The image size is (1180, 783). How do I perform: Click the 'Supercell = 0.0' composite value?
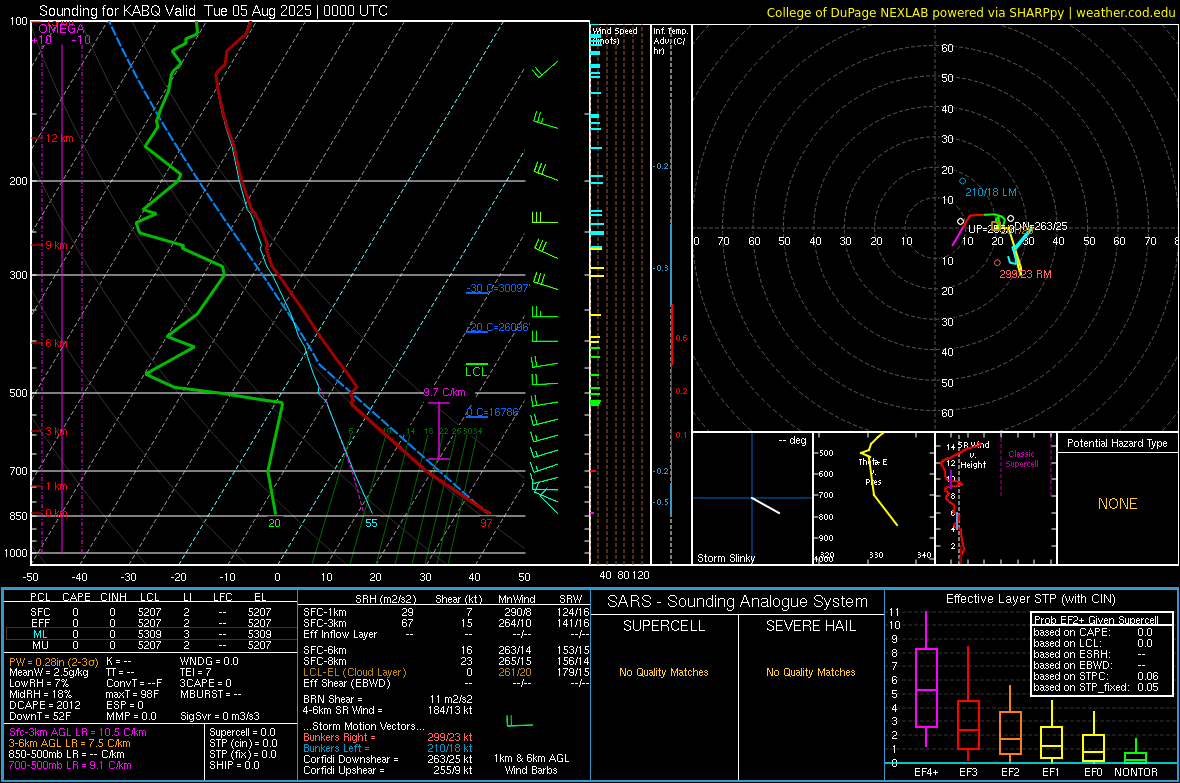242,732
